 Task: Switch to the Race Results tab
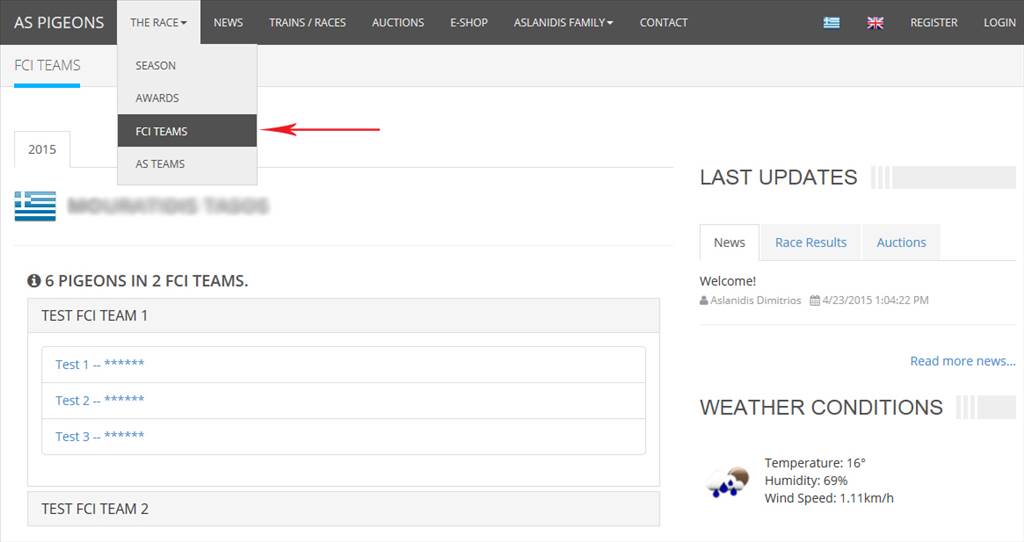coord(810,242)
